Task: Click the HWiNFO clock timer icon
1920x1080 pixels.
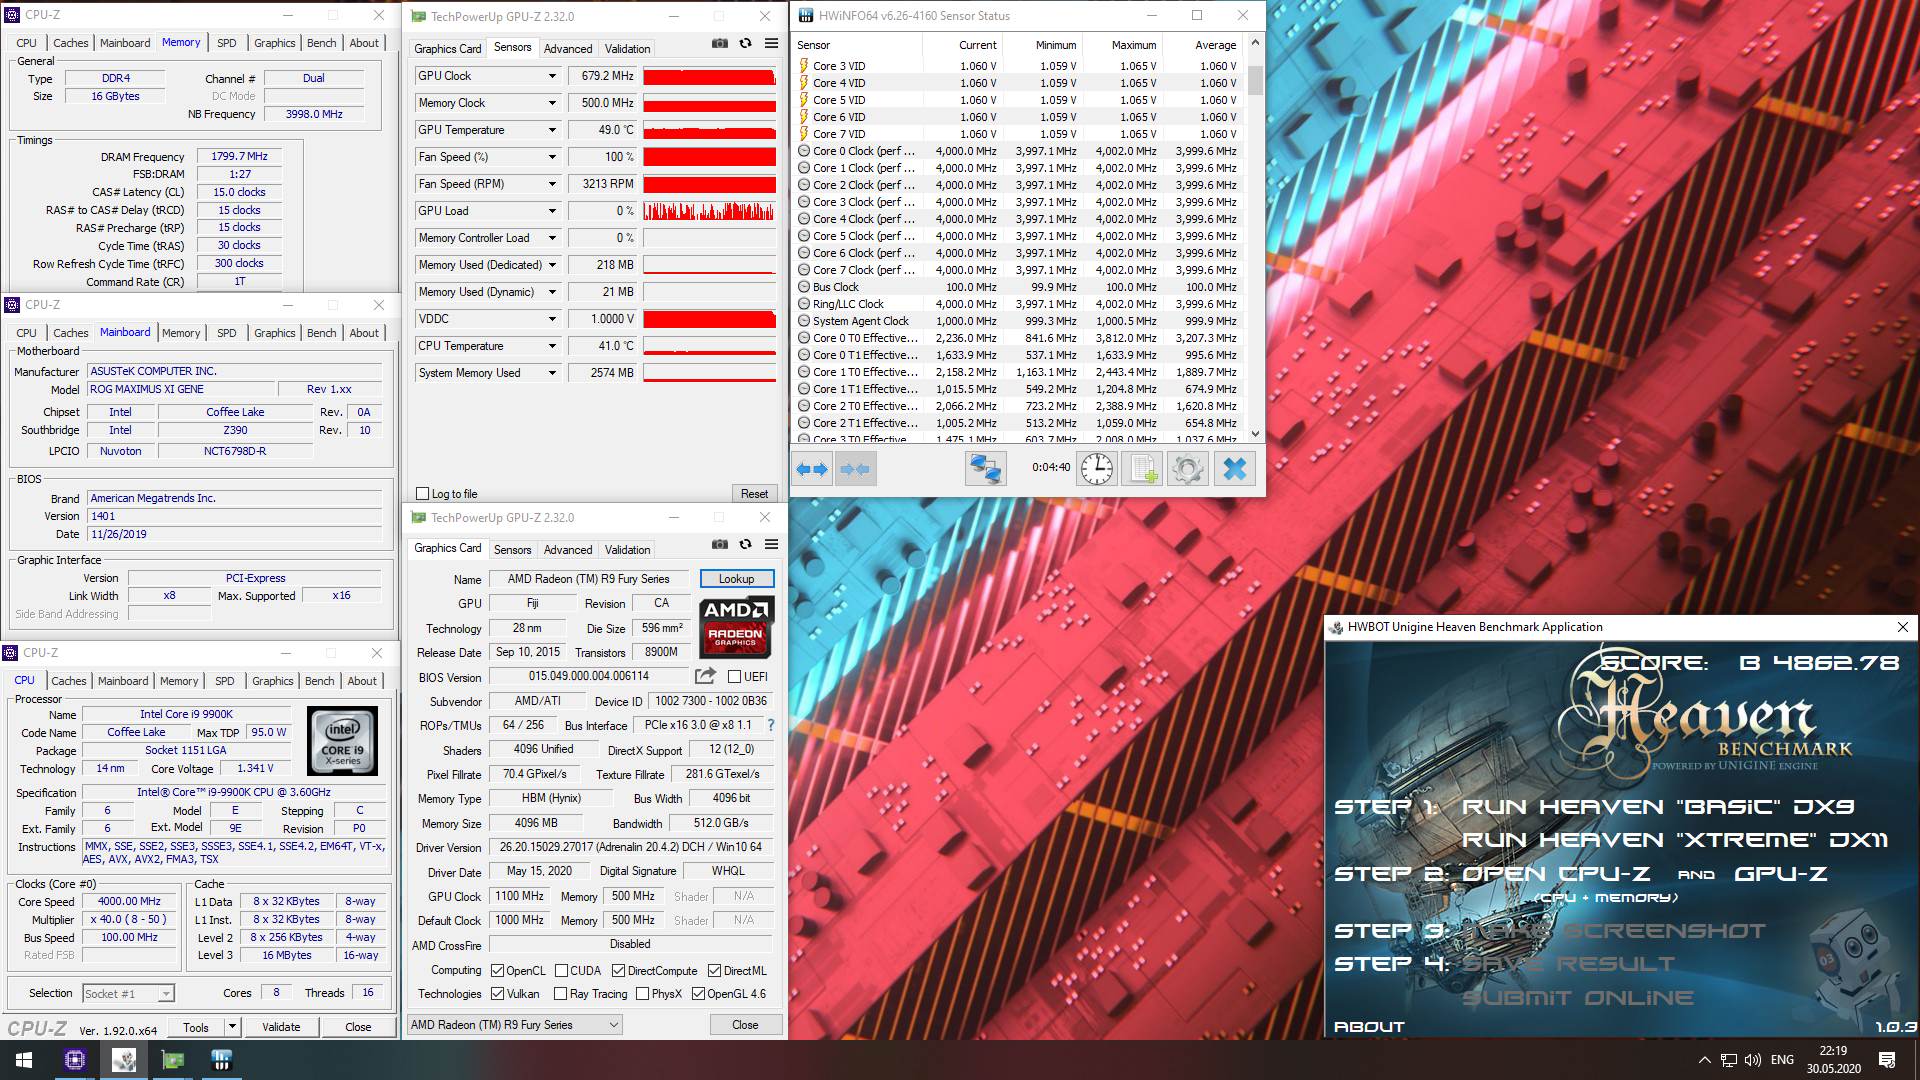Action: tap(1097, 468)
